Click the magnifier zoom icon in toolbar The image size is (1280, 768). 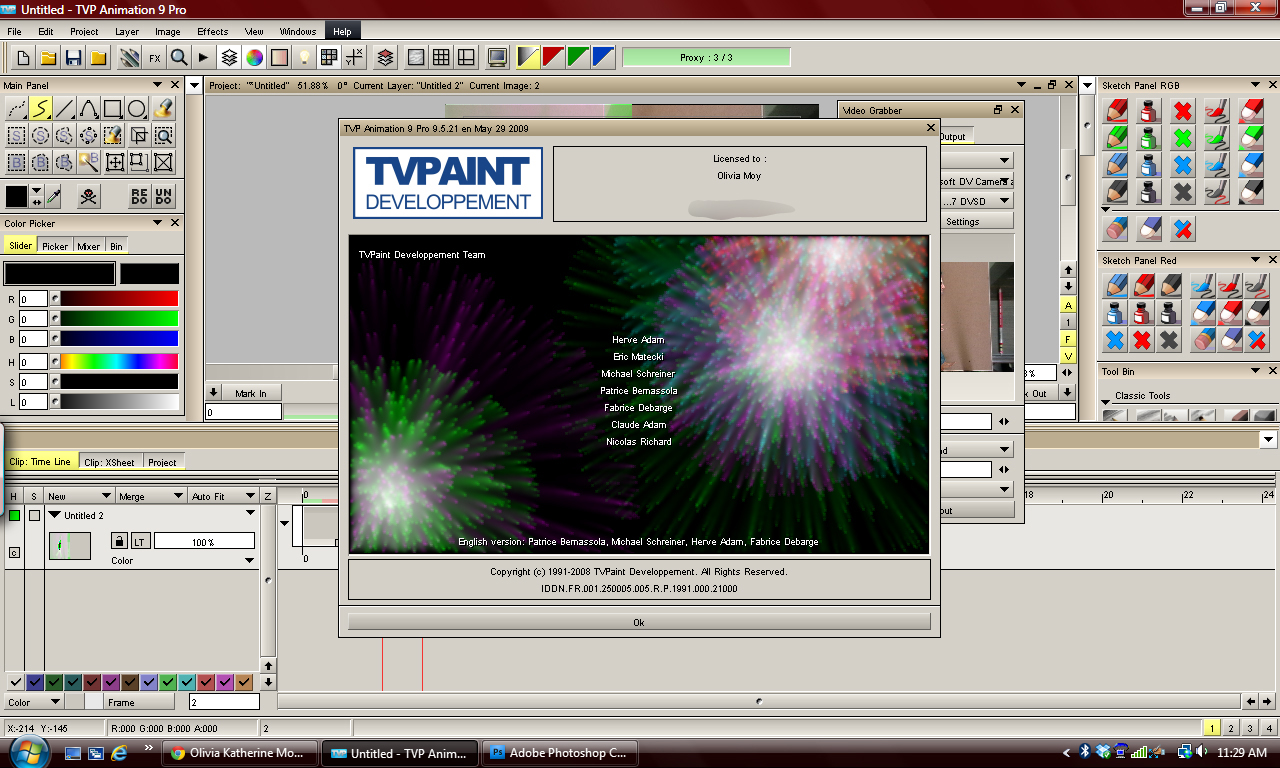click(179, 57)
